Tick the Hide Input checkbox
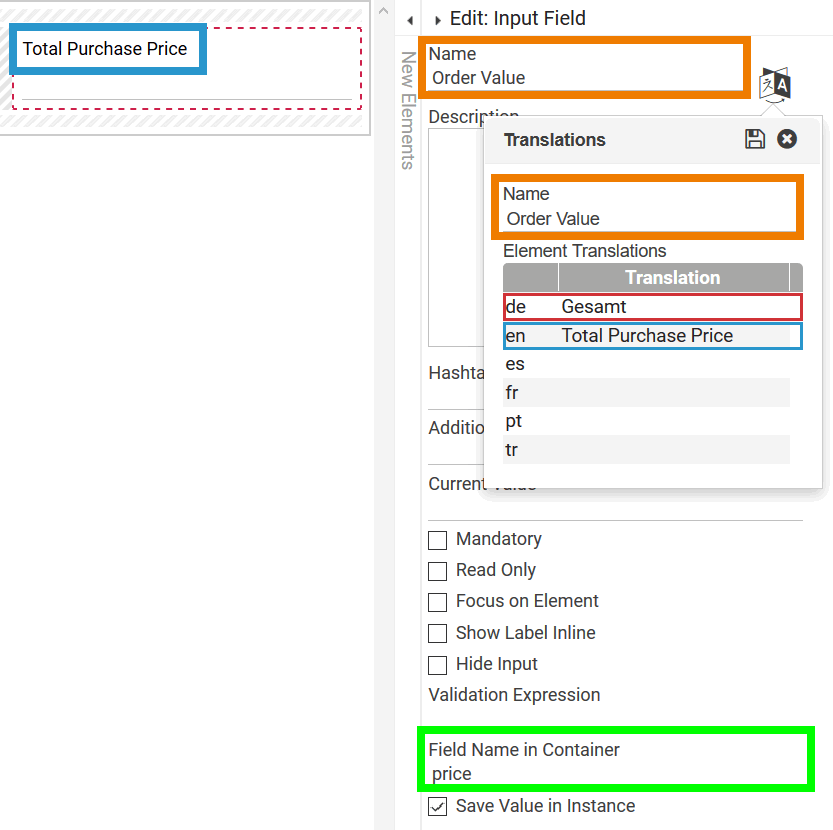This screenshot has width=833, height=830. pos(438,665)
